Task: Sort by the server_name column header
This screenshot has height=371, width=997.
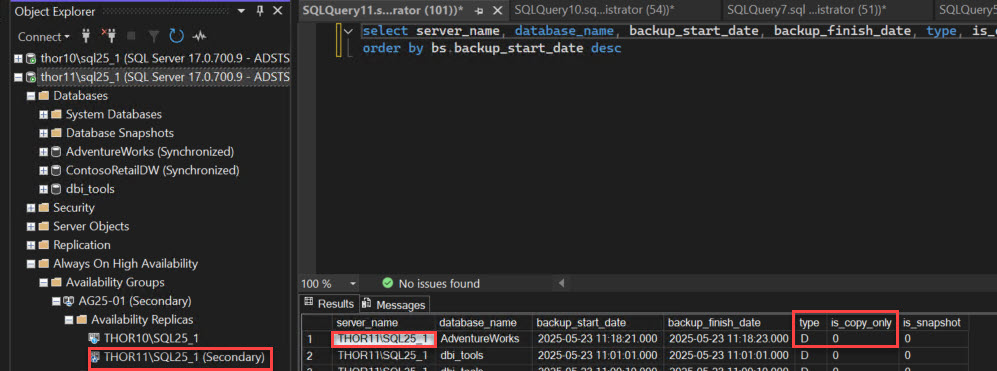Action: [383, 323]
